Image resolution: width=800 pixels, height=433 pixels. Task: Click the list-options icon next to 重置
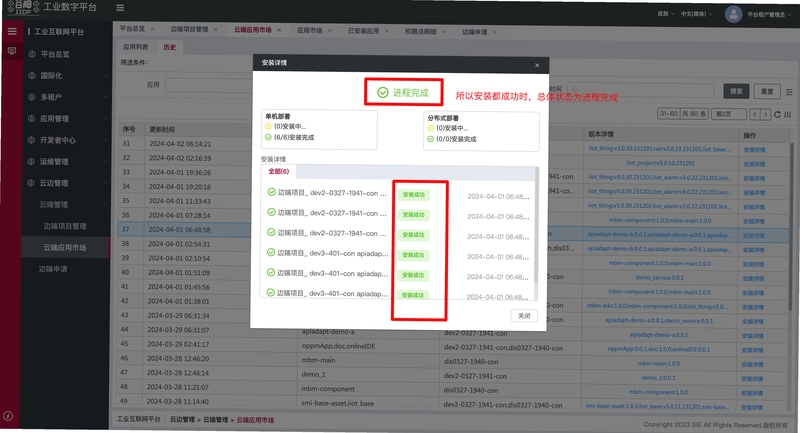tap(789, 92)
